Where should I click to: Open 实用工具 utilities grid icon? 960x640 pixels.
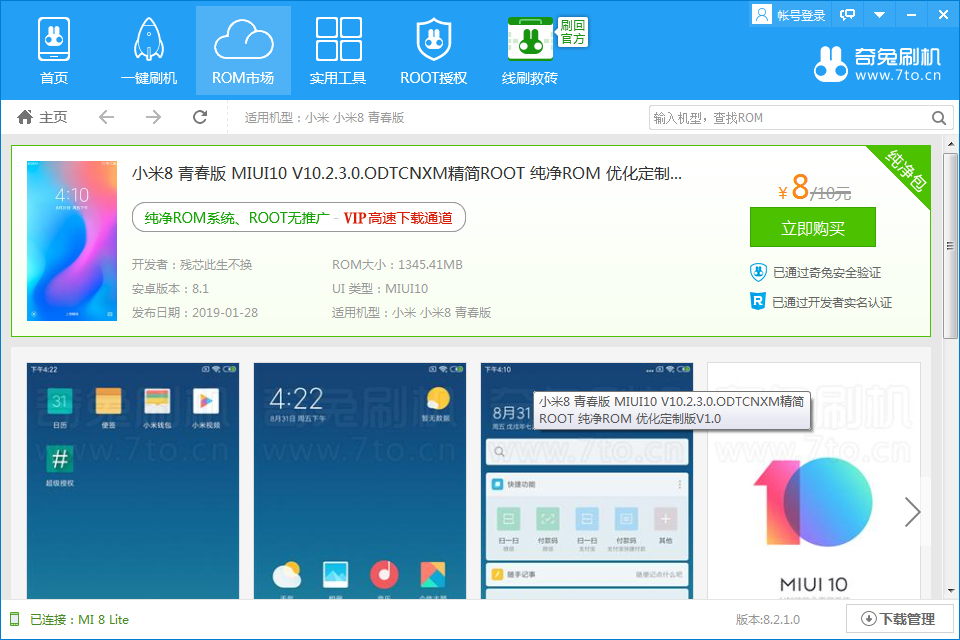click(338, 51)
